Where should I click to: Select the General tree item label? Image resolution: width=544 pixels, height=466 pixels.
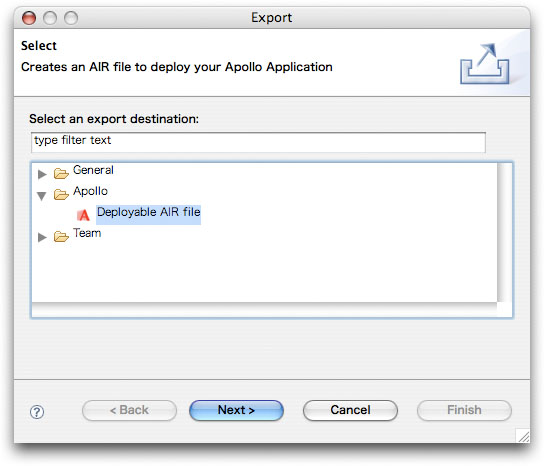pos(93,170)
